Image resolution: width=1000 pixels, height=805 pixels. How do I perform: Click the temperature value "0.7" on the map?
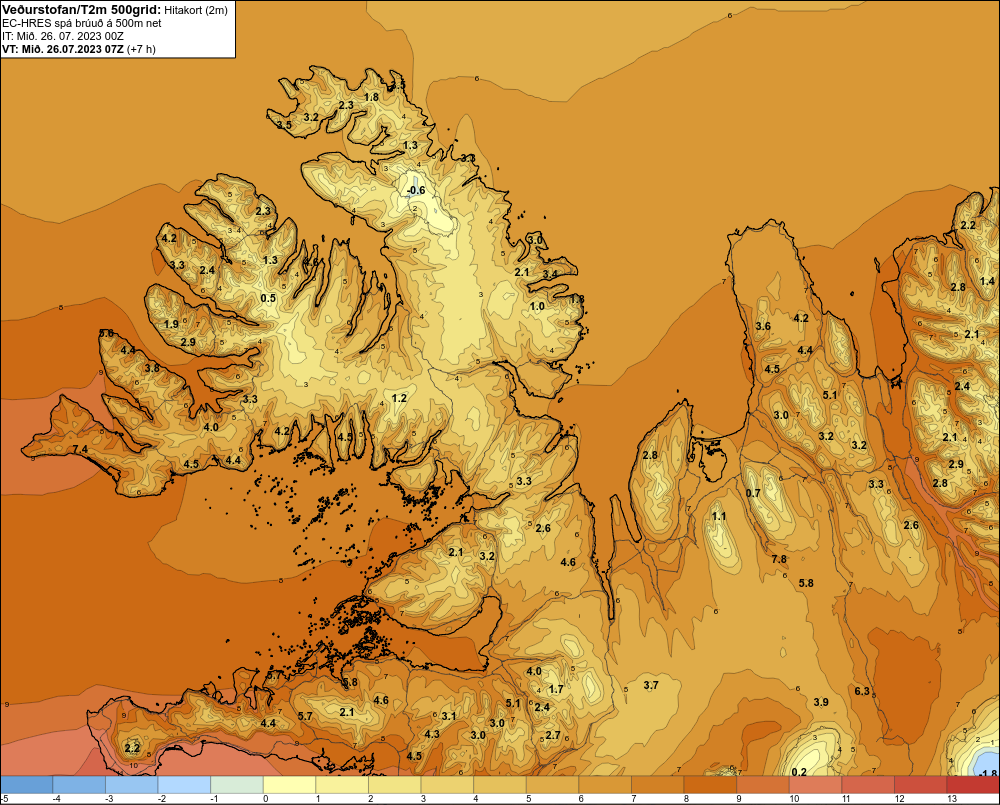[x=753, y=492]
